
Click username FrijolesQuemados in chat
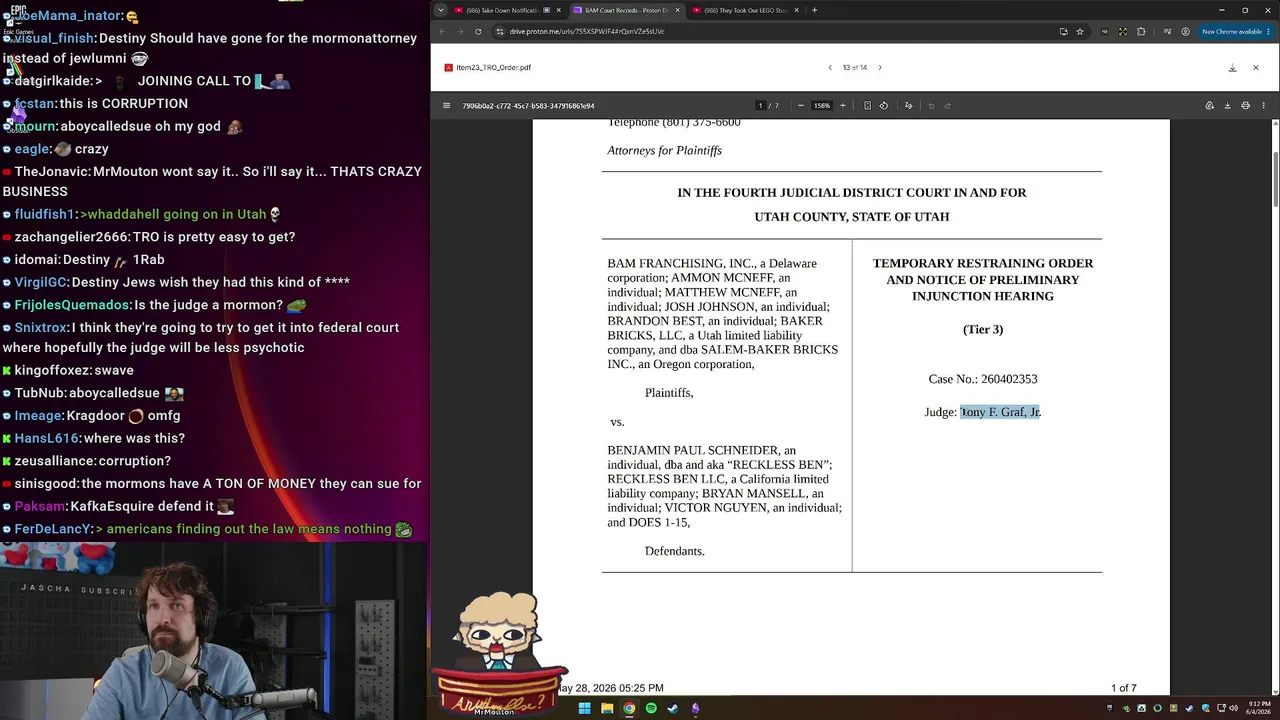(x=71, y=305)
